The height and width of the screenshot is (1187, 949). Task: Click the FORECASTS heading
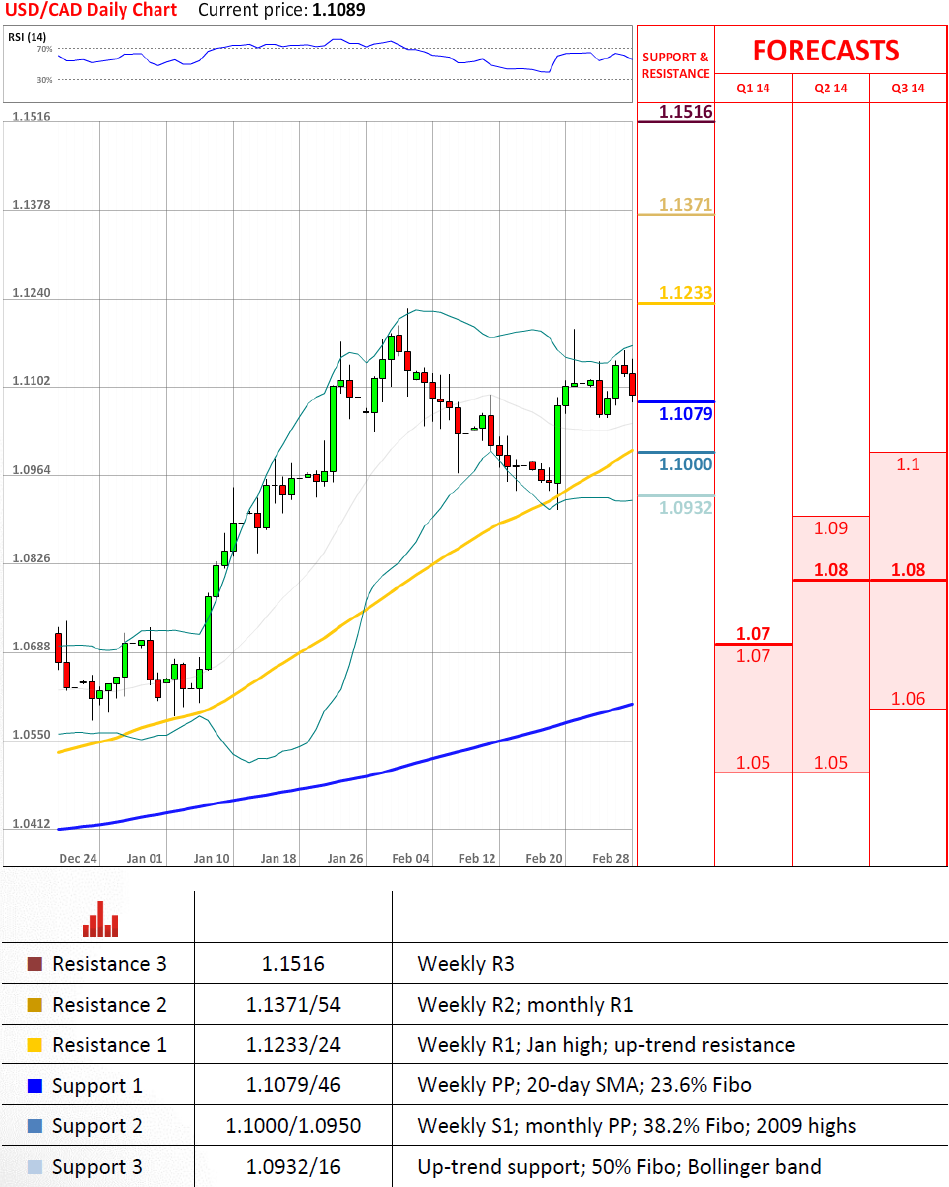[x=826, y=51]
